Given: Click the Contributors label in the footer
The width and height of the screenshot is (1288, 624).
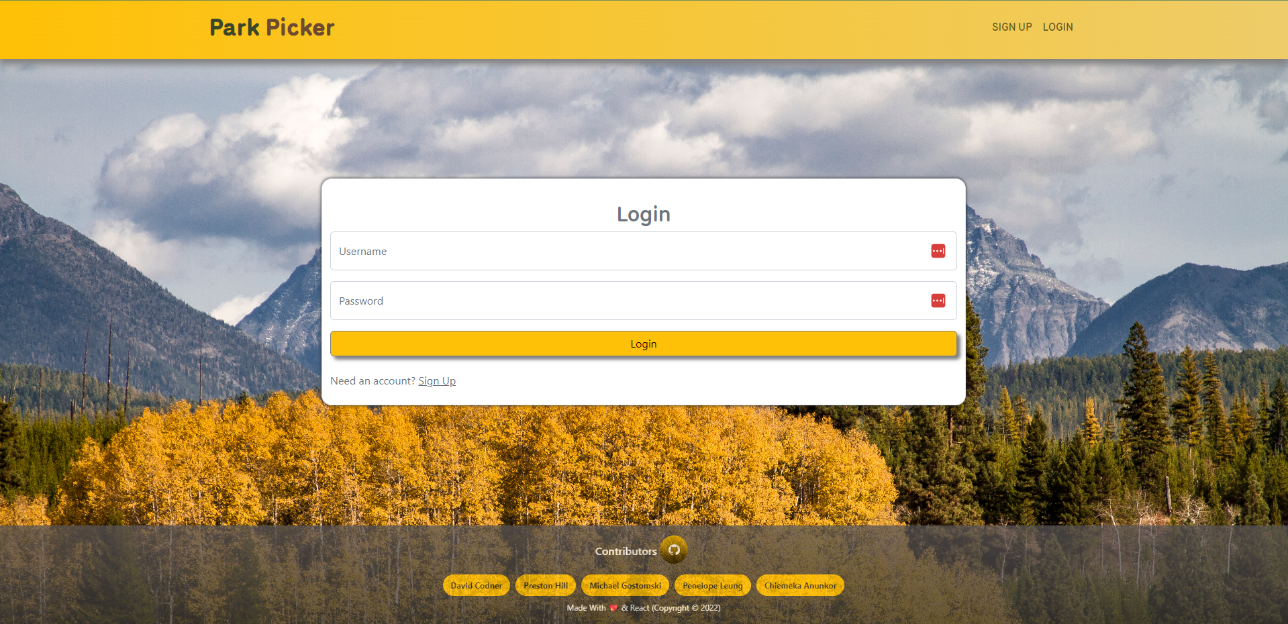Looking at the screenshot, I should point(624,550).
